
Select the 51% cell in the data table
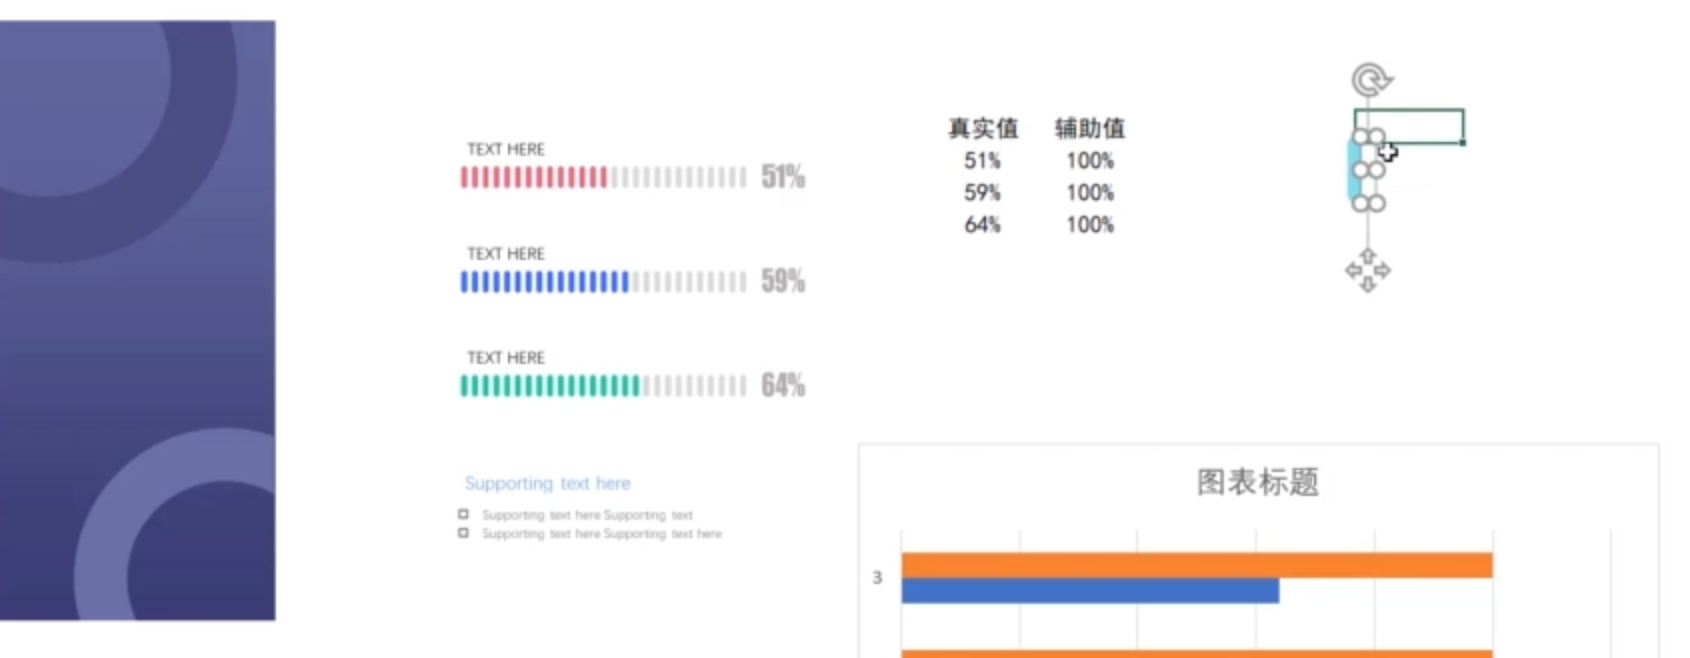982,160
